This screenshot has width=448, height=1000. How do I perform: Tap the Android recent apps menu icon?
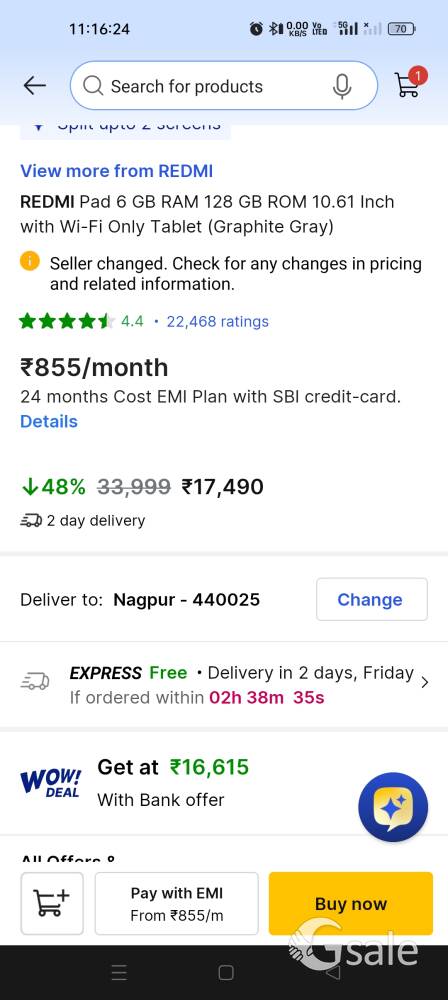pos(119,973)
